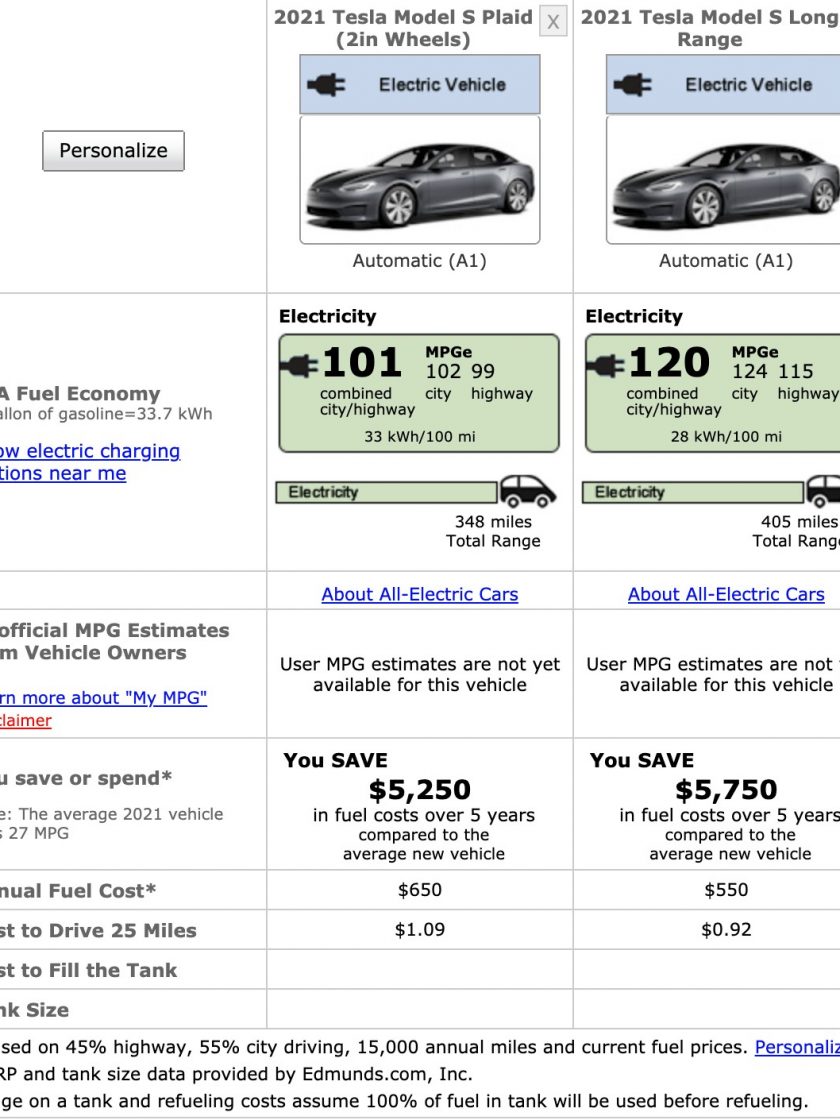Click "You SAVE" heading in the Long Range column
The height and width of the screenshot is (1120, 840).
click(642, 760)
